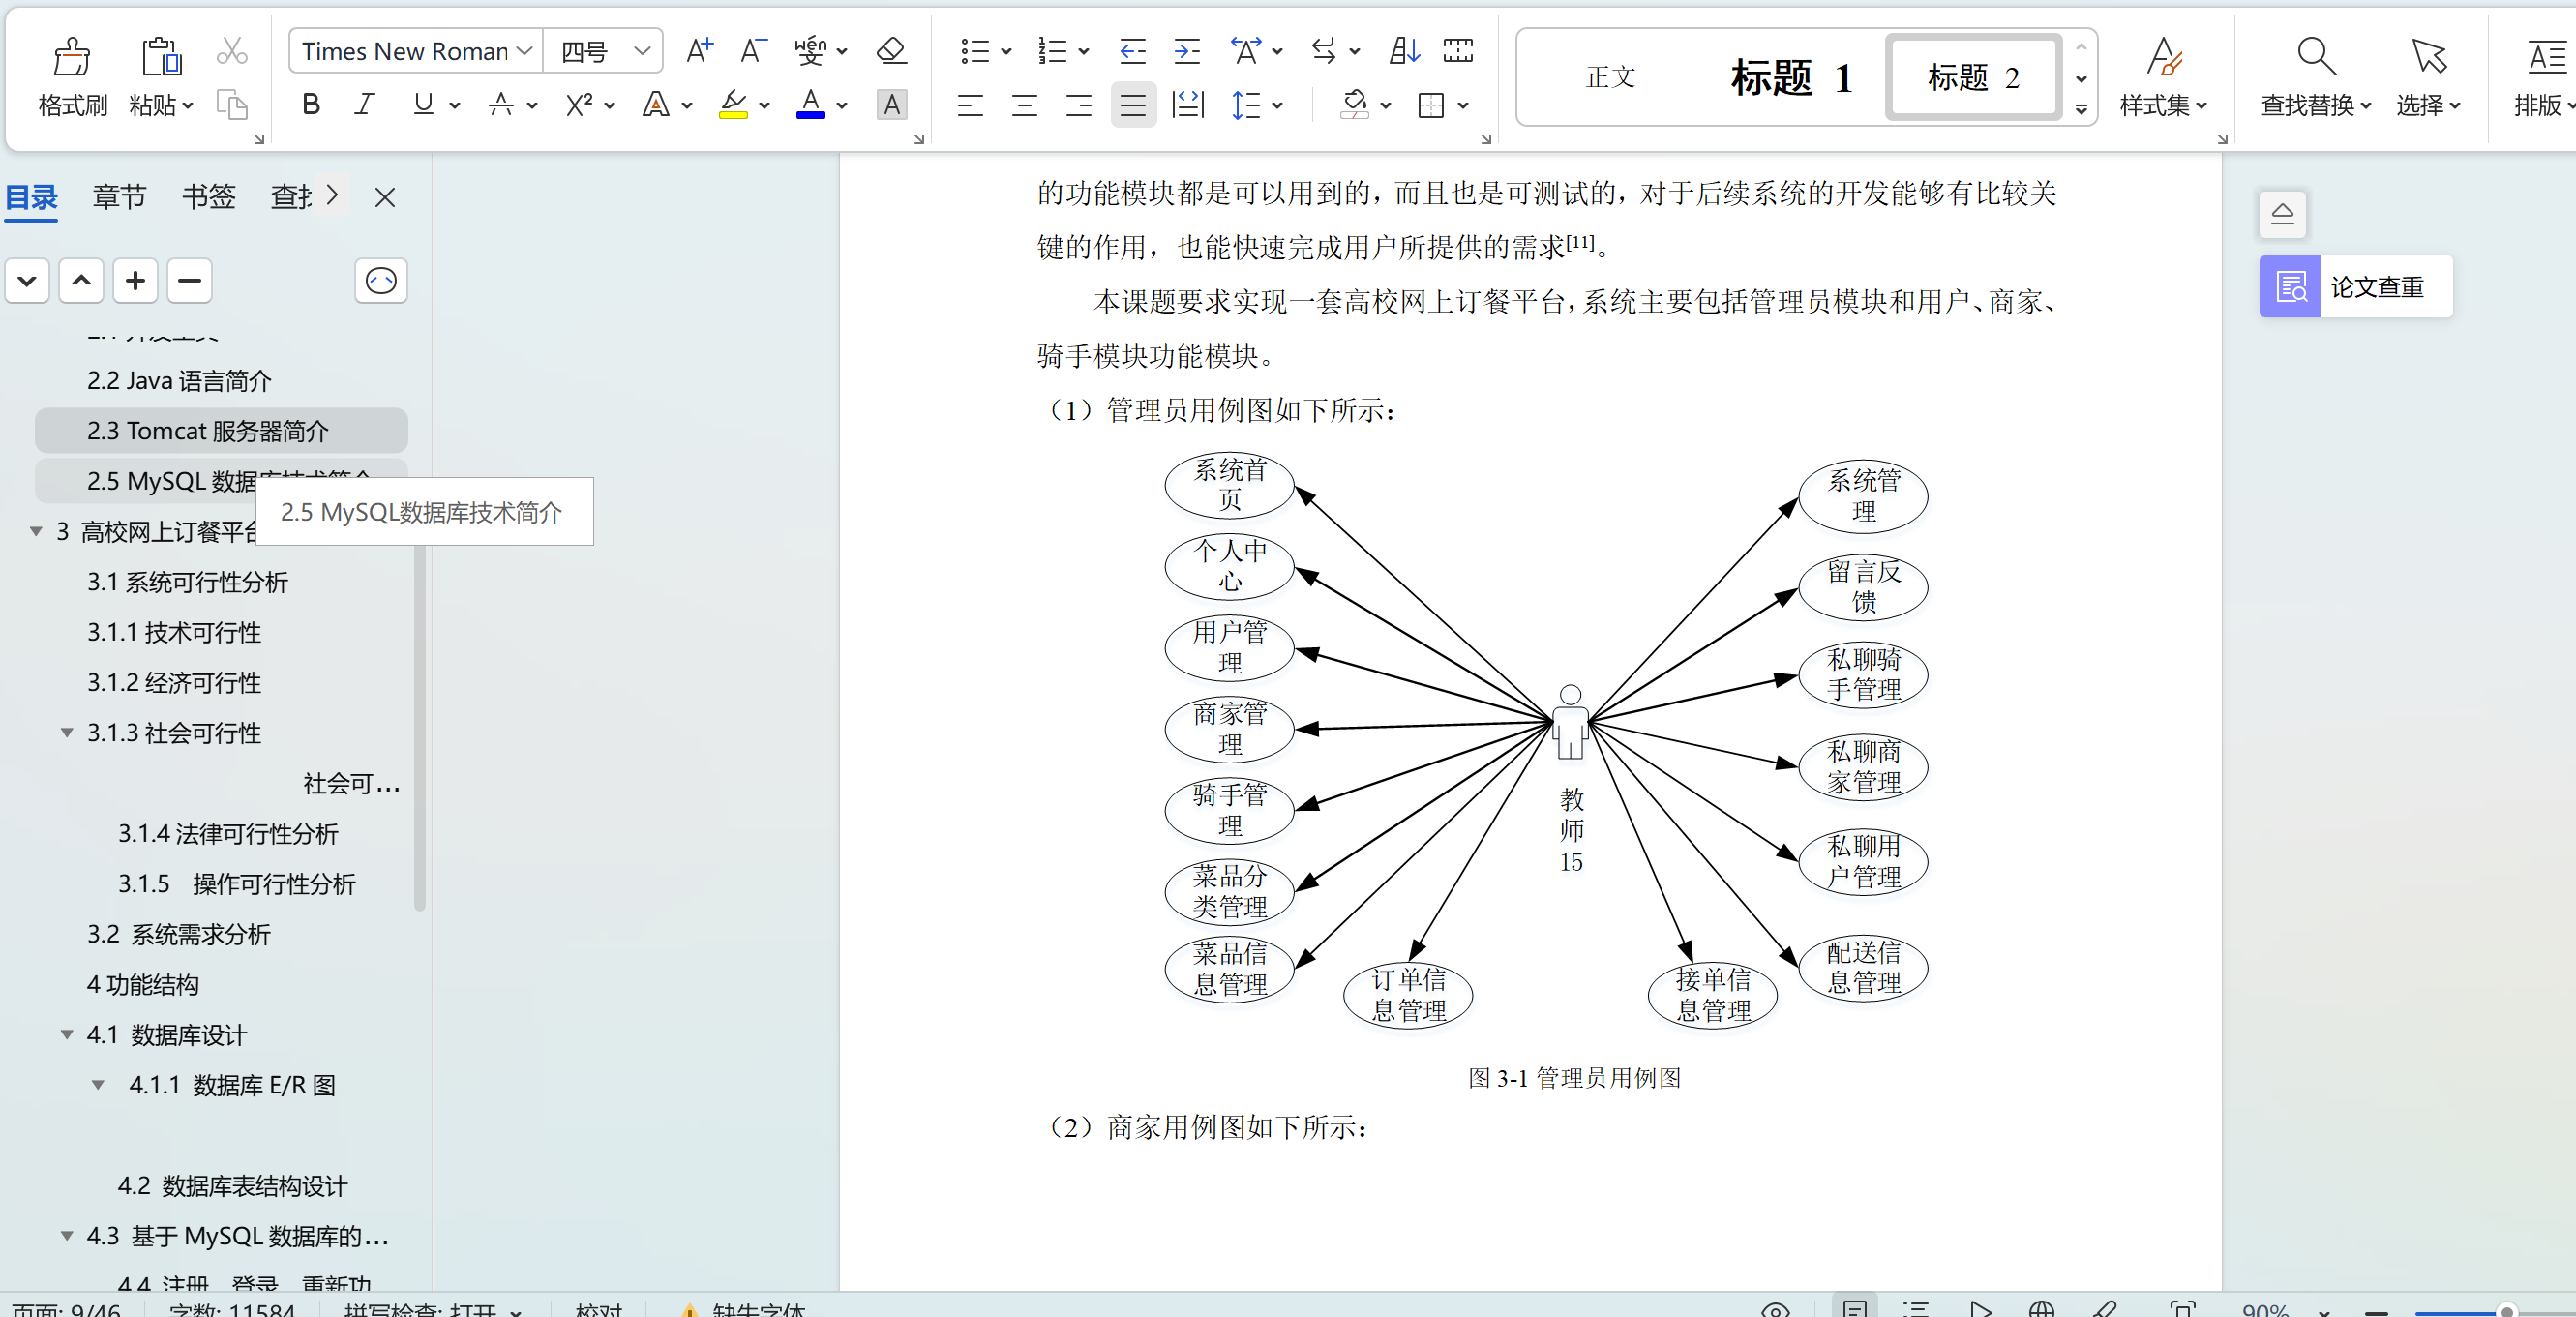The image size is (2576, 1317).
Task: Toggle italic formatting
Action: [x=365, y=105]
